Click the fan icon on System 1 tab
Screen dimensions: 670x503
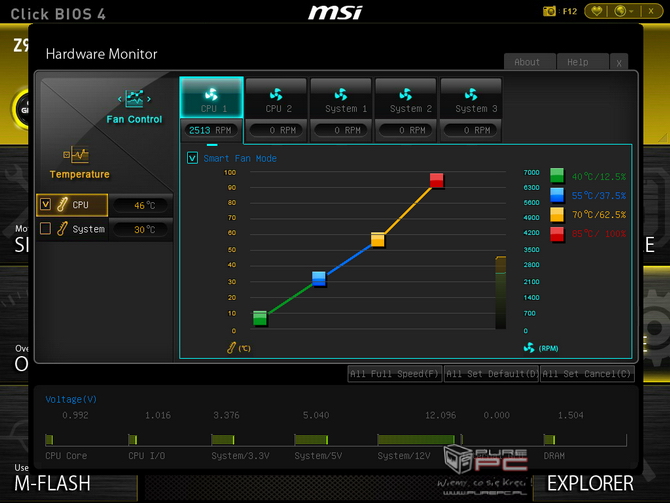[x=341, y=94]
